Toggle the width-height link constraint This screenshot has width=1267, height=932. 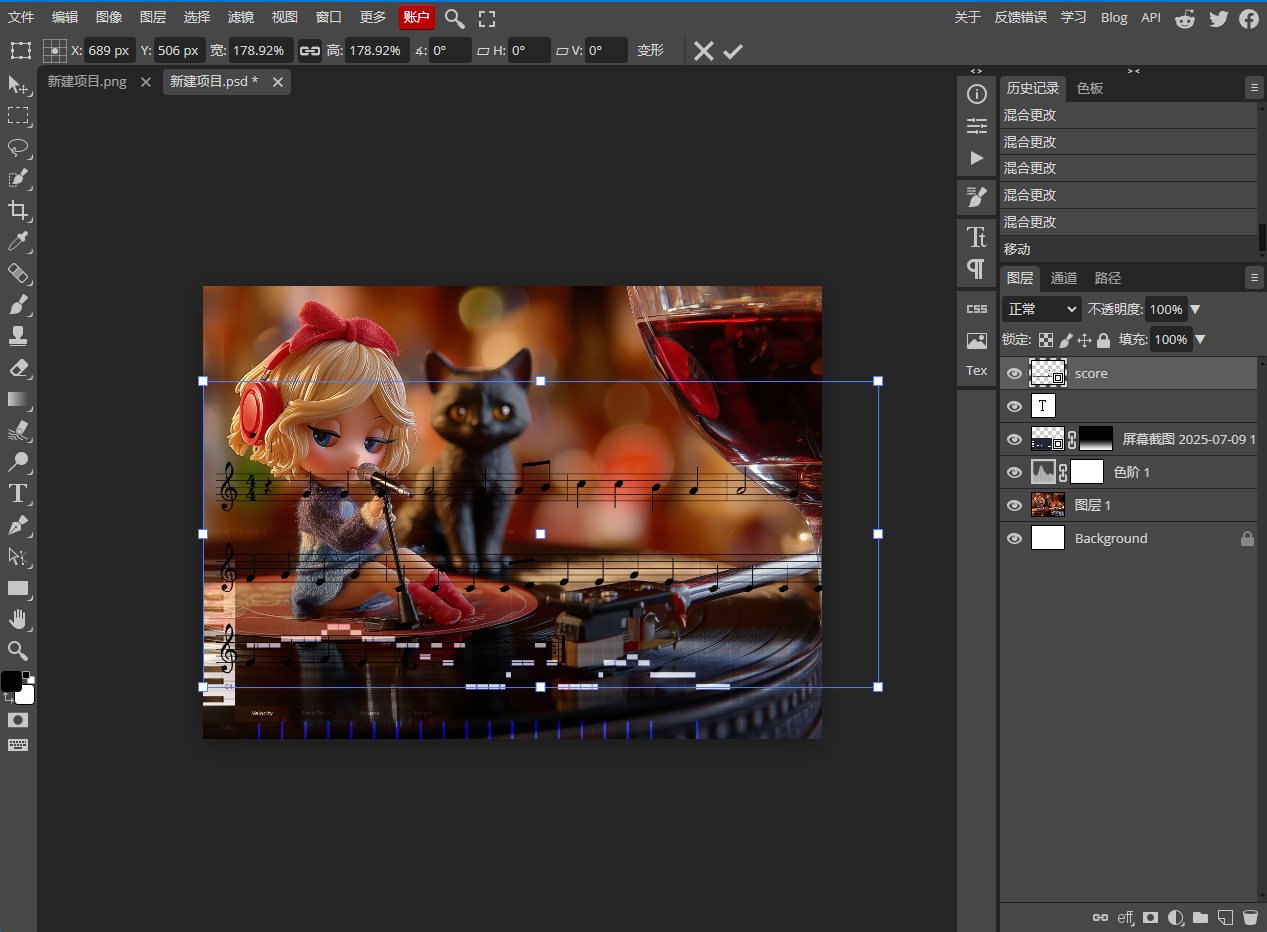(310, 50)
